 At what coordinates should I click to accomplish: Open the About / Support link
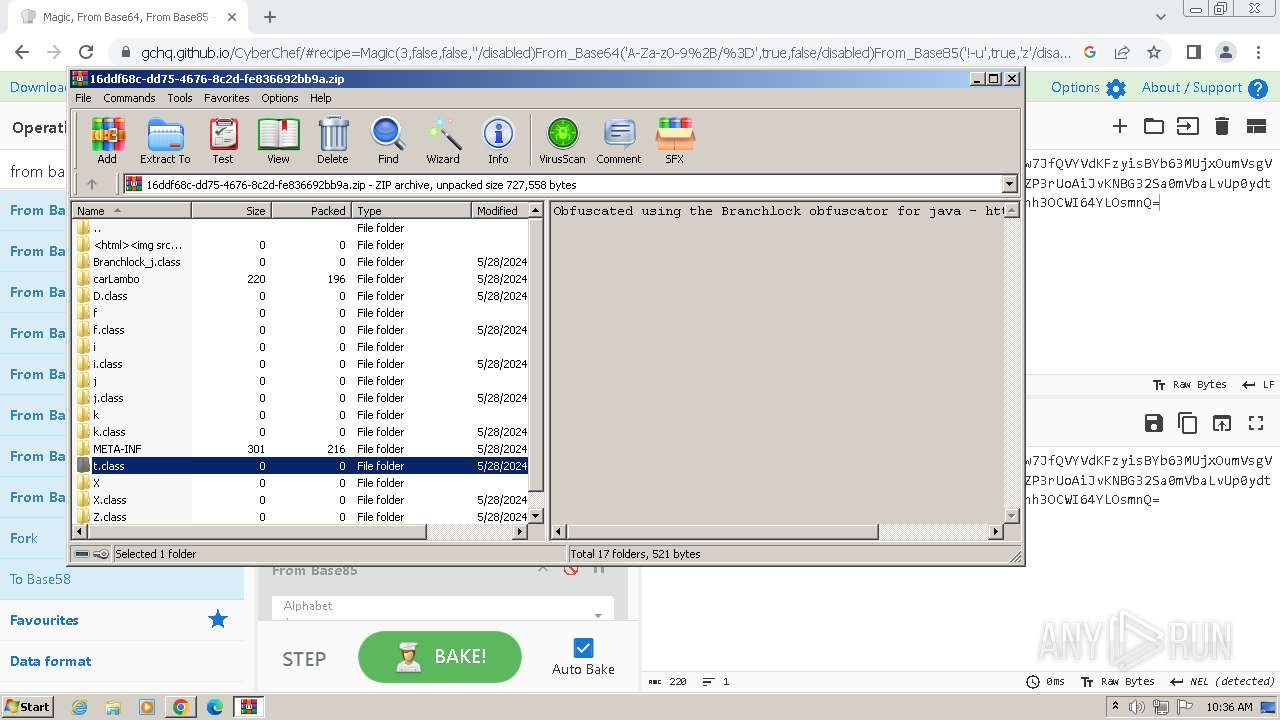tap(1204, 88)
